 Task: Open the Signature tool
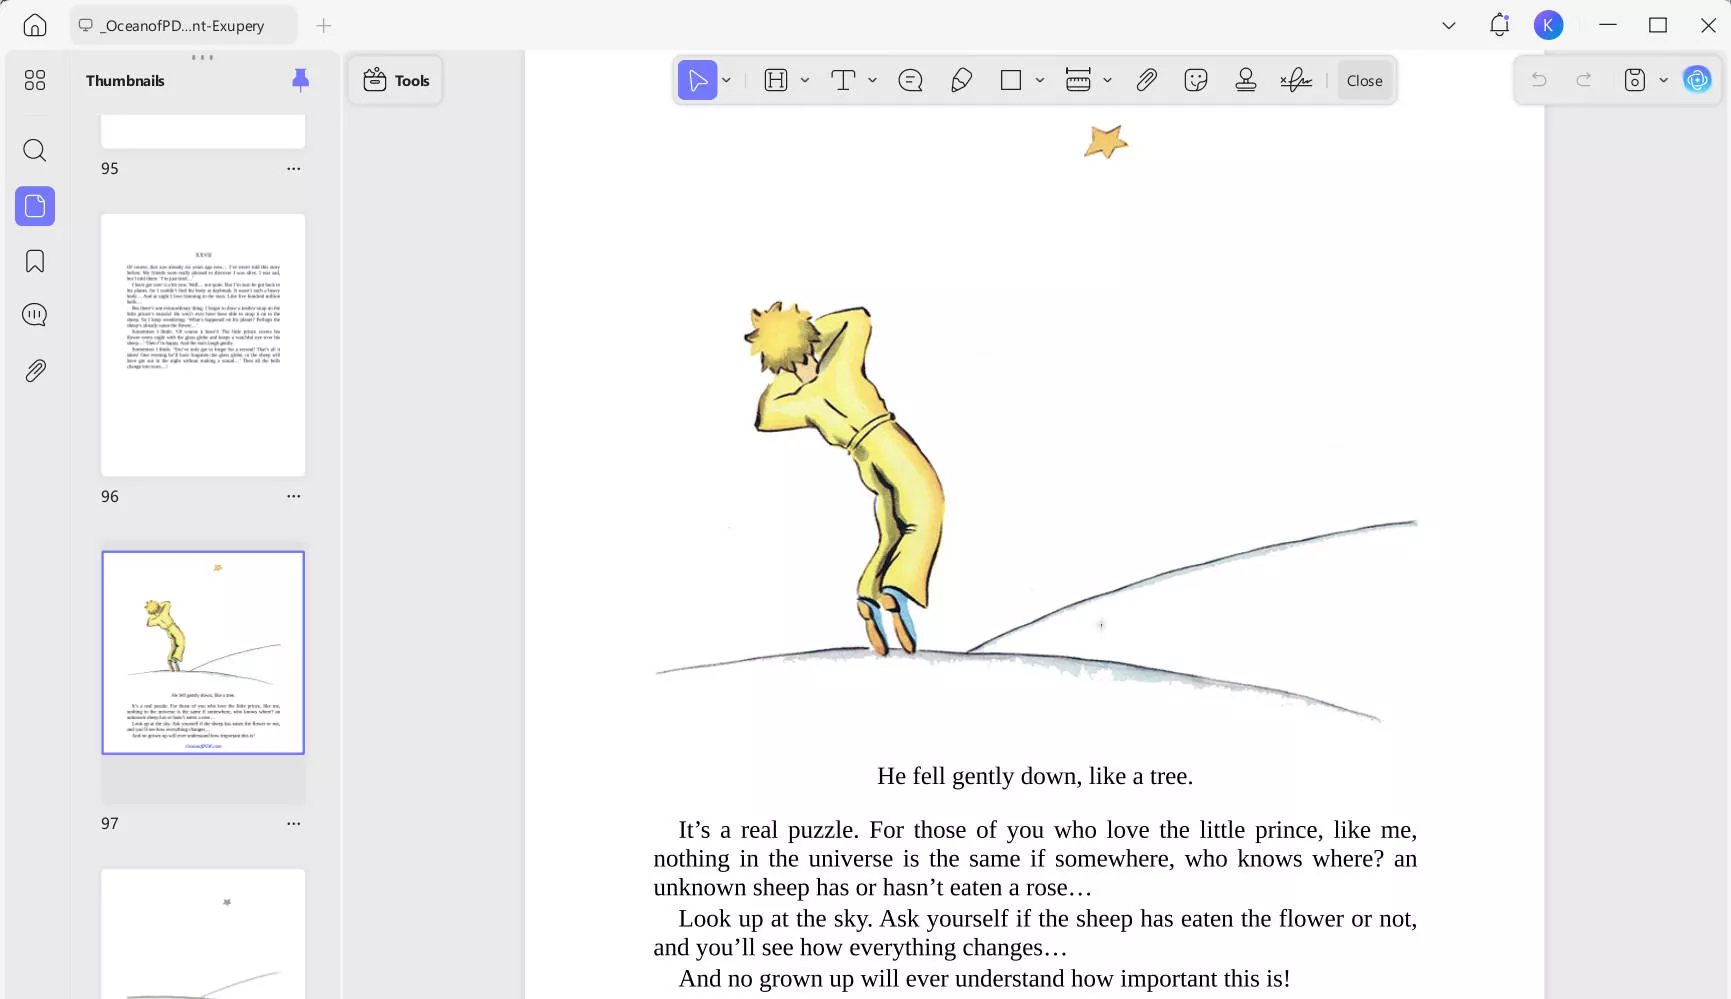coord(1296,80)
